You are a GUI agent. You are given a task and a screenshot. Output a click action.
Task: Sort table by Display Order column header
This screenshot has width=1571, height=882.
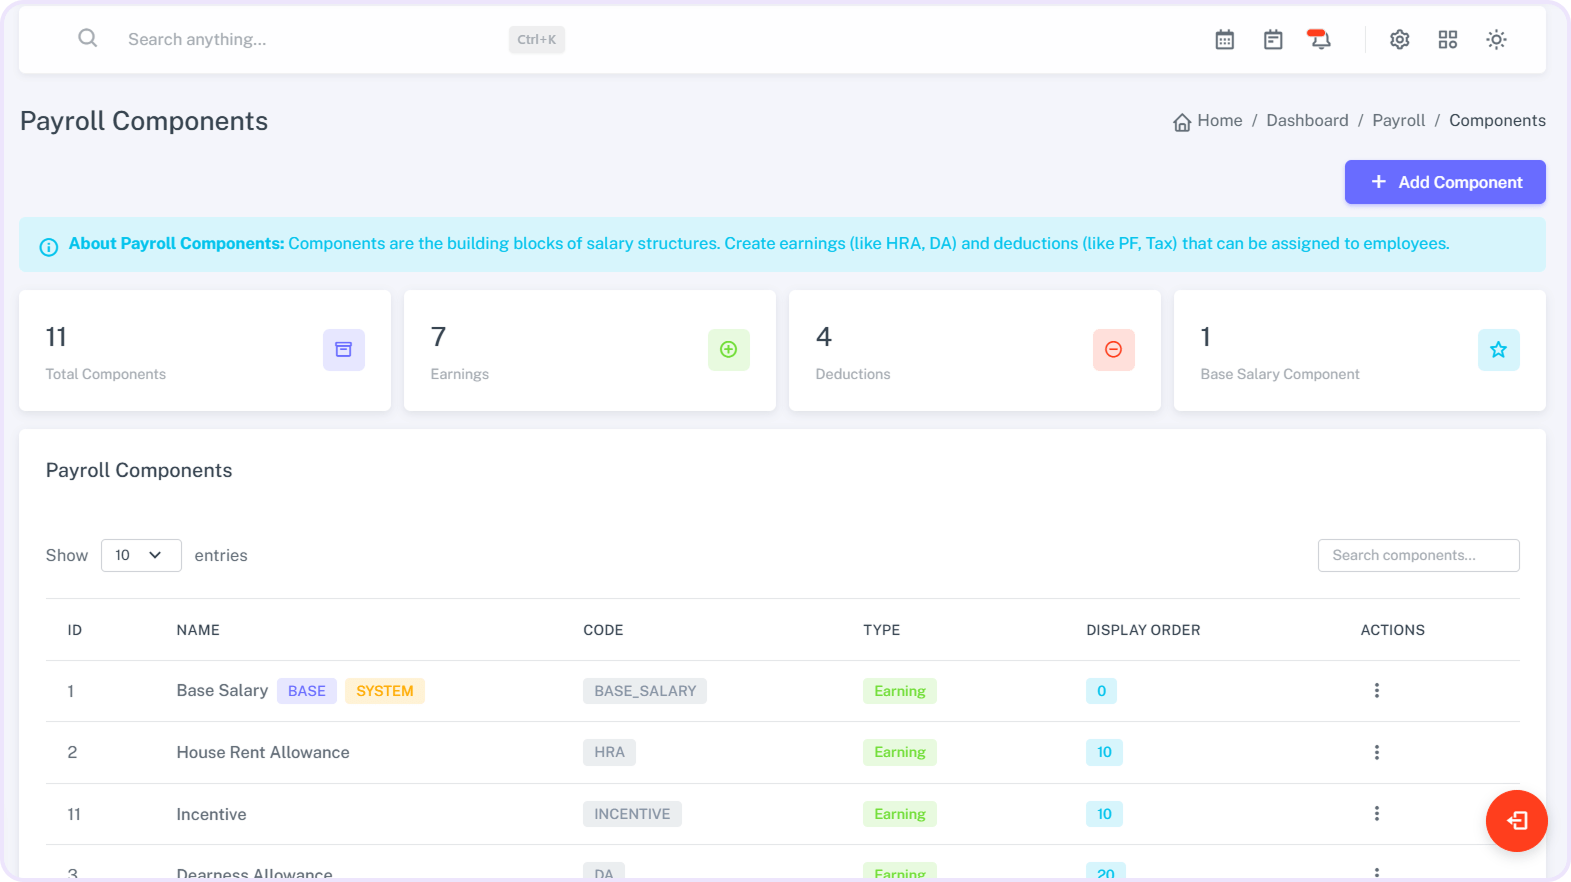click(1143, 630)
